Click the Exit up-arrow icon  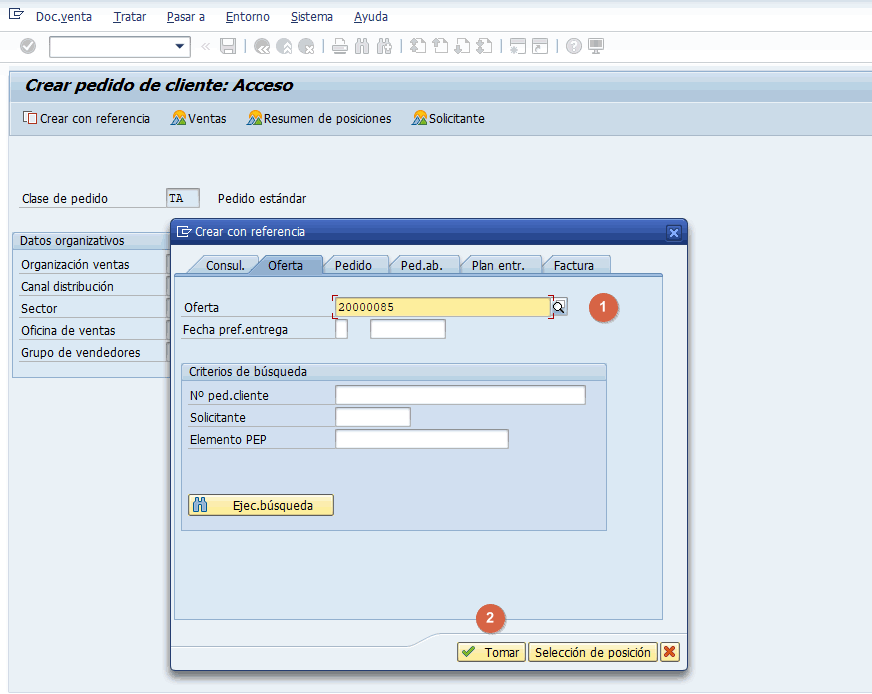(x=284, y=46)
